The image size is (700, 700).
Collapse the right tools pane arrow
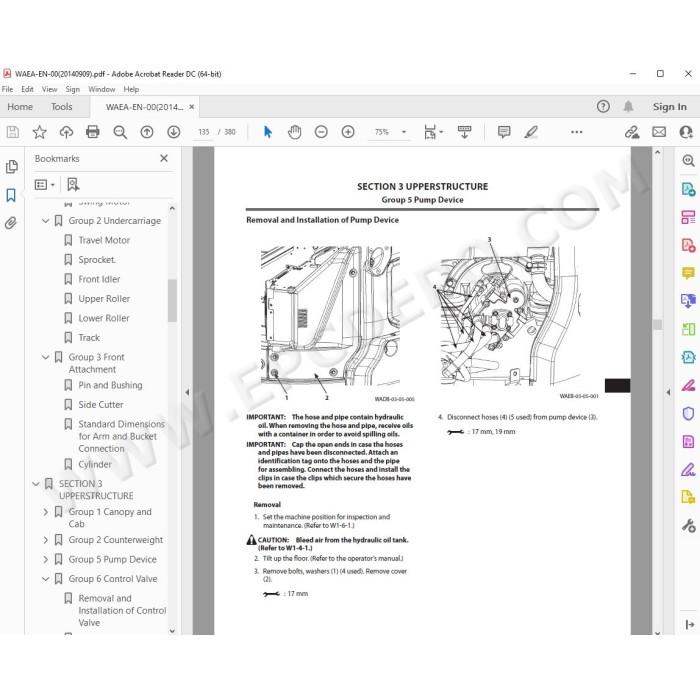tap(668, 392)
